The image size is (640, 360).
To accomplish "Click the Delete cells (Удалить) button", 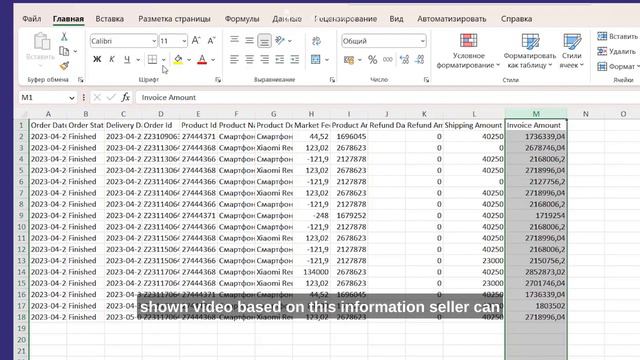I will tap(616, 51).
